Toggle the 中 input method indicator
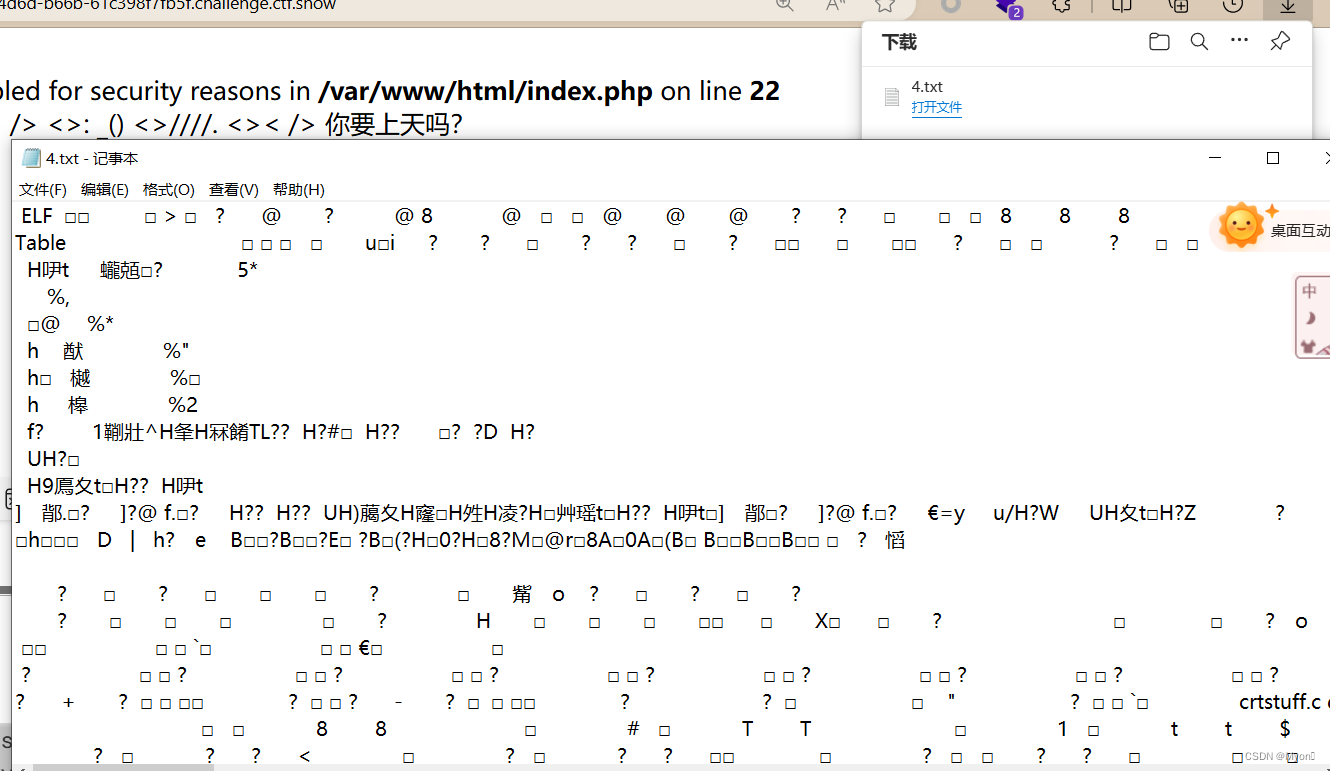 tap(1310, 289)
